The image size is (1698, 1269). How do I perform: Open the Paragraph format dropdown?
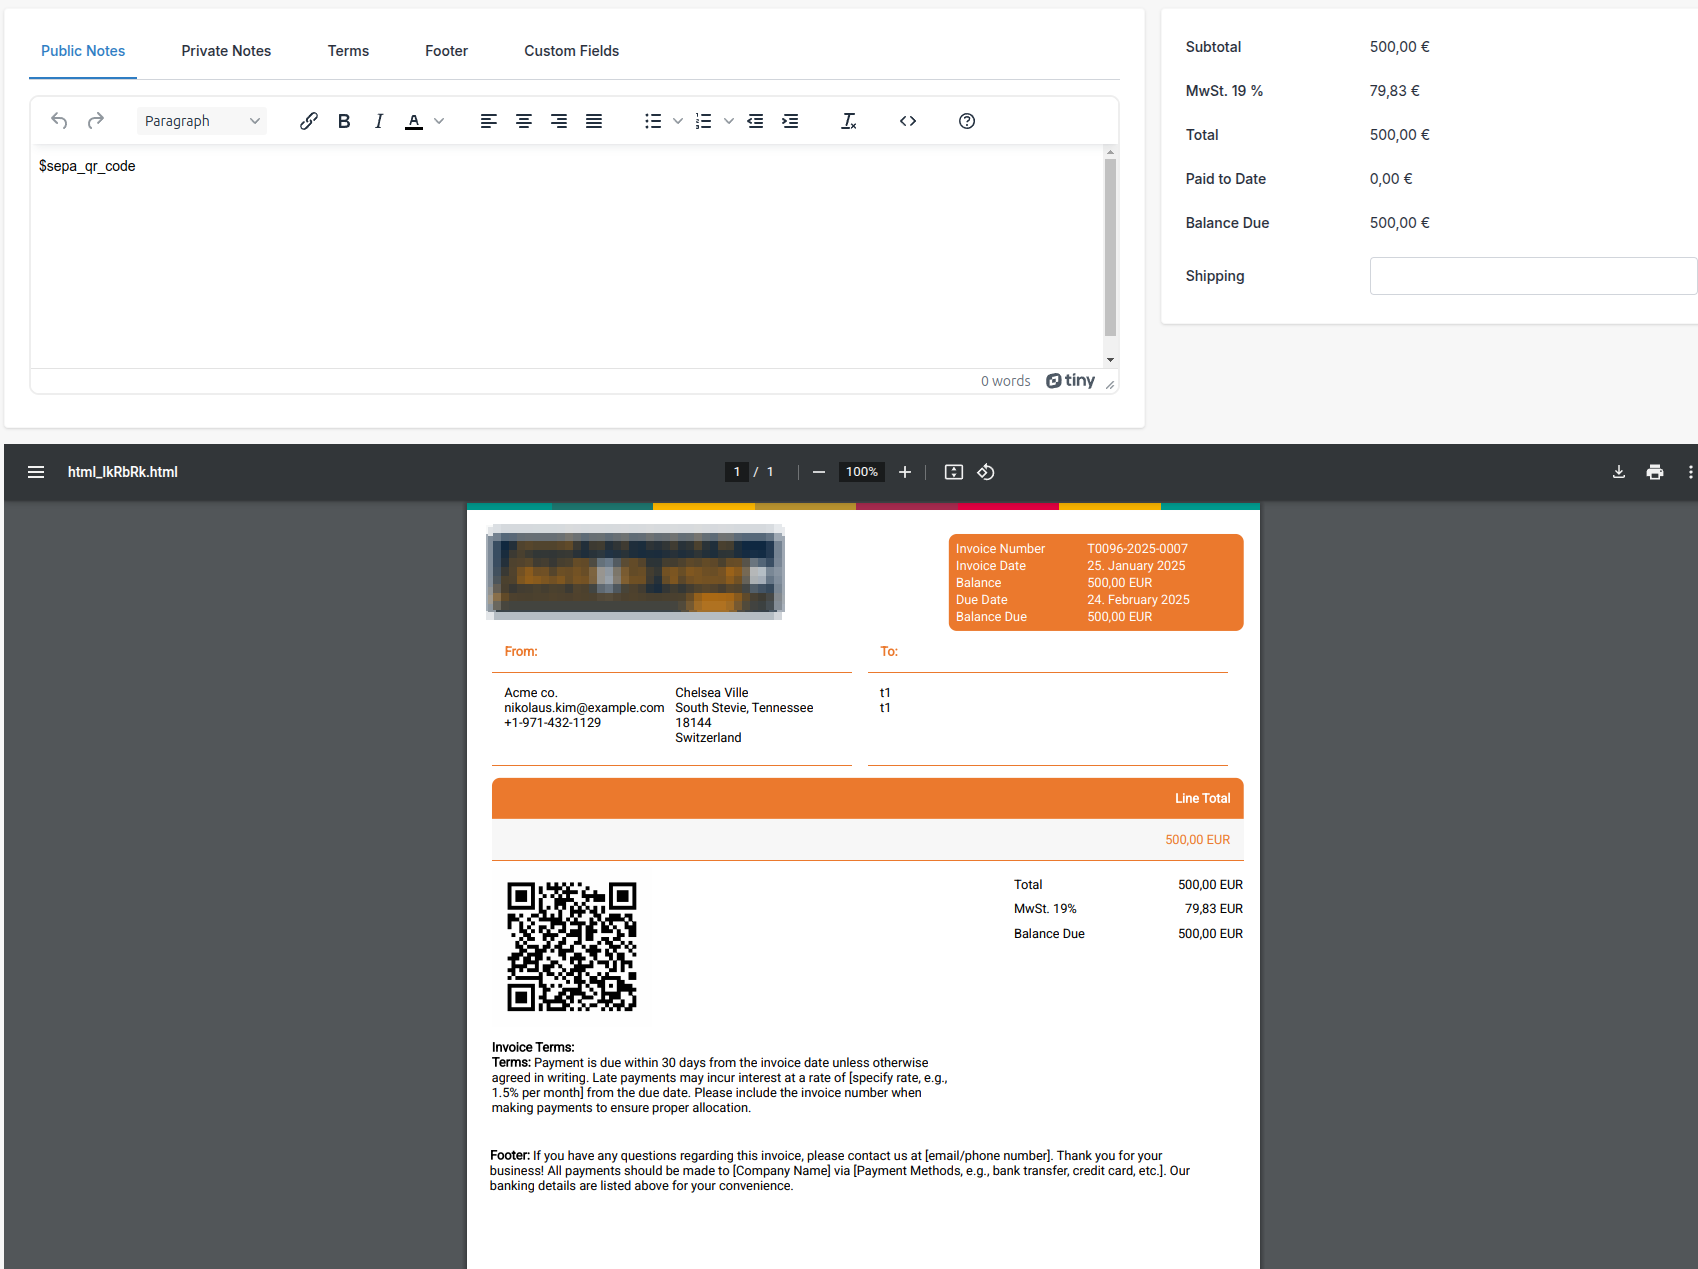[201, 121]
